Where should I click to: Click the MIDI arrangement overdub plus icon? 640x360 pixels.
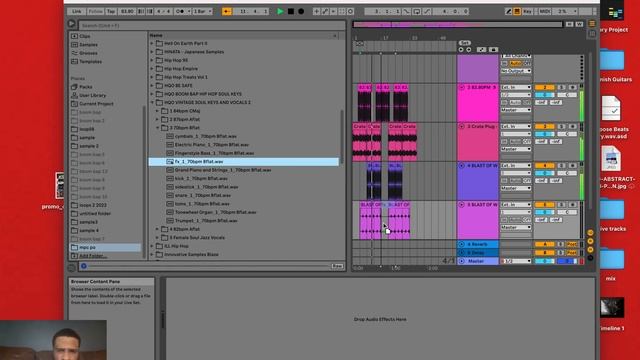[x=316, y=11]
